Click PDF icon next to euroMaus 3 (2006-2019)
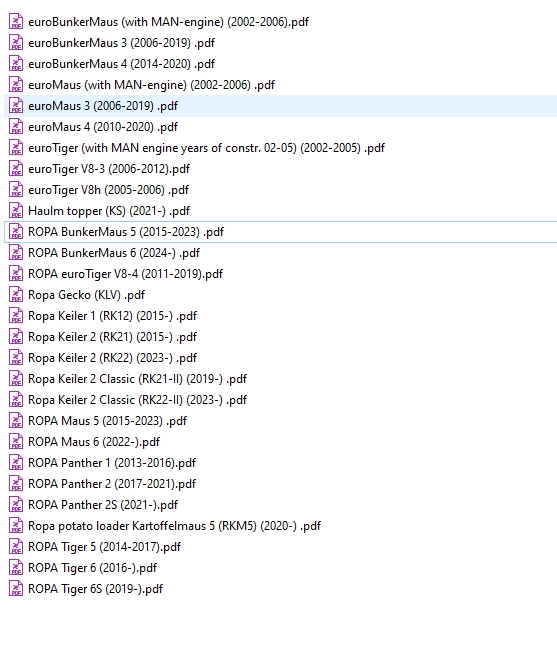Screen dimensions: 557x655 click(16, 106)
